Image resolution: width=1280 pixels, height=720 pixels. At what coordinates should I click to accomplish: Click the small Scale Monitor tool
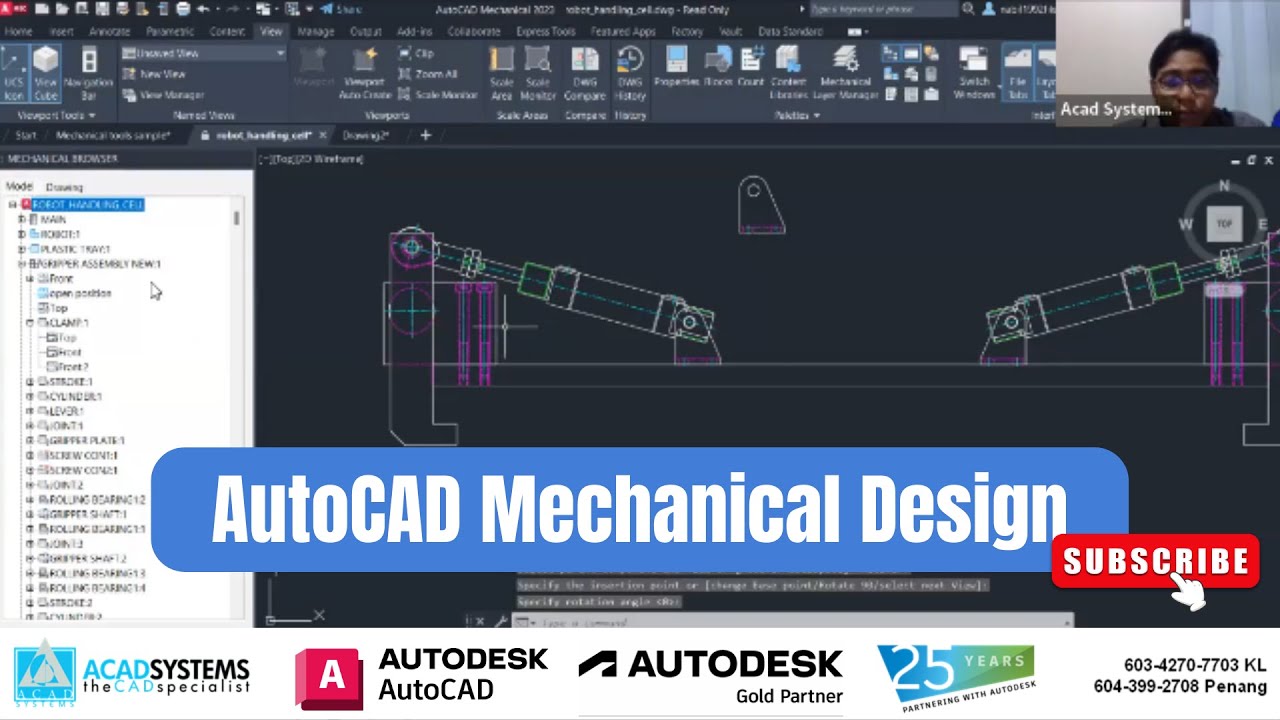(438, 95)
